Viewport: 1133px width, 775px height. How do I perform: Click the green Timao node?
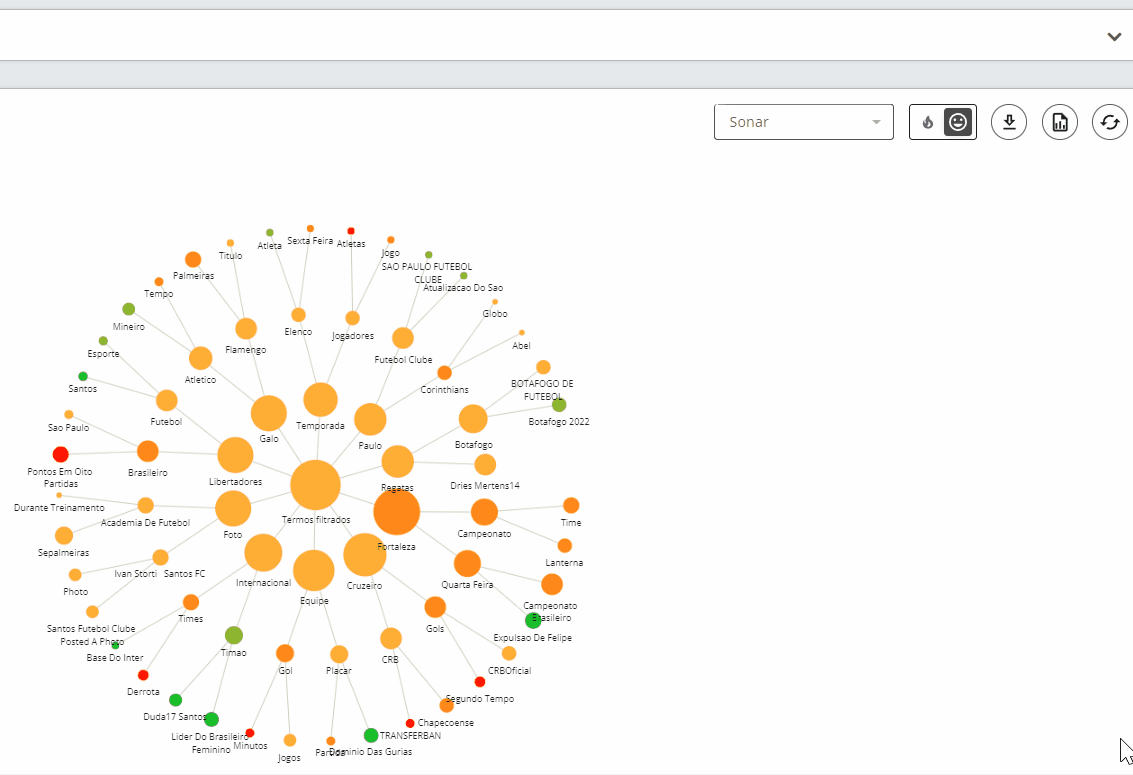pyautogui.click(x=233, y=636)
